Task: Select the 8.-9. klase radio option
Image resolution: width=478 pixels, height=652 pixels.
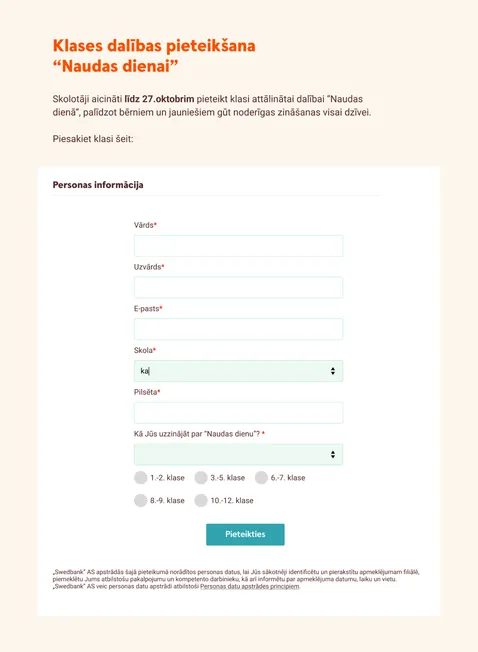Action: pyautogui.click(x=140, y=500)
